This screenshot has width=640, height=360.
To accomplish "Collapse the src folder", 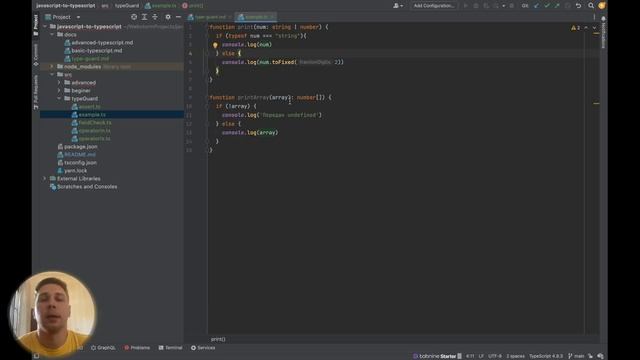I will pos(52,75).
